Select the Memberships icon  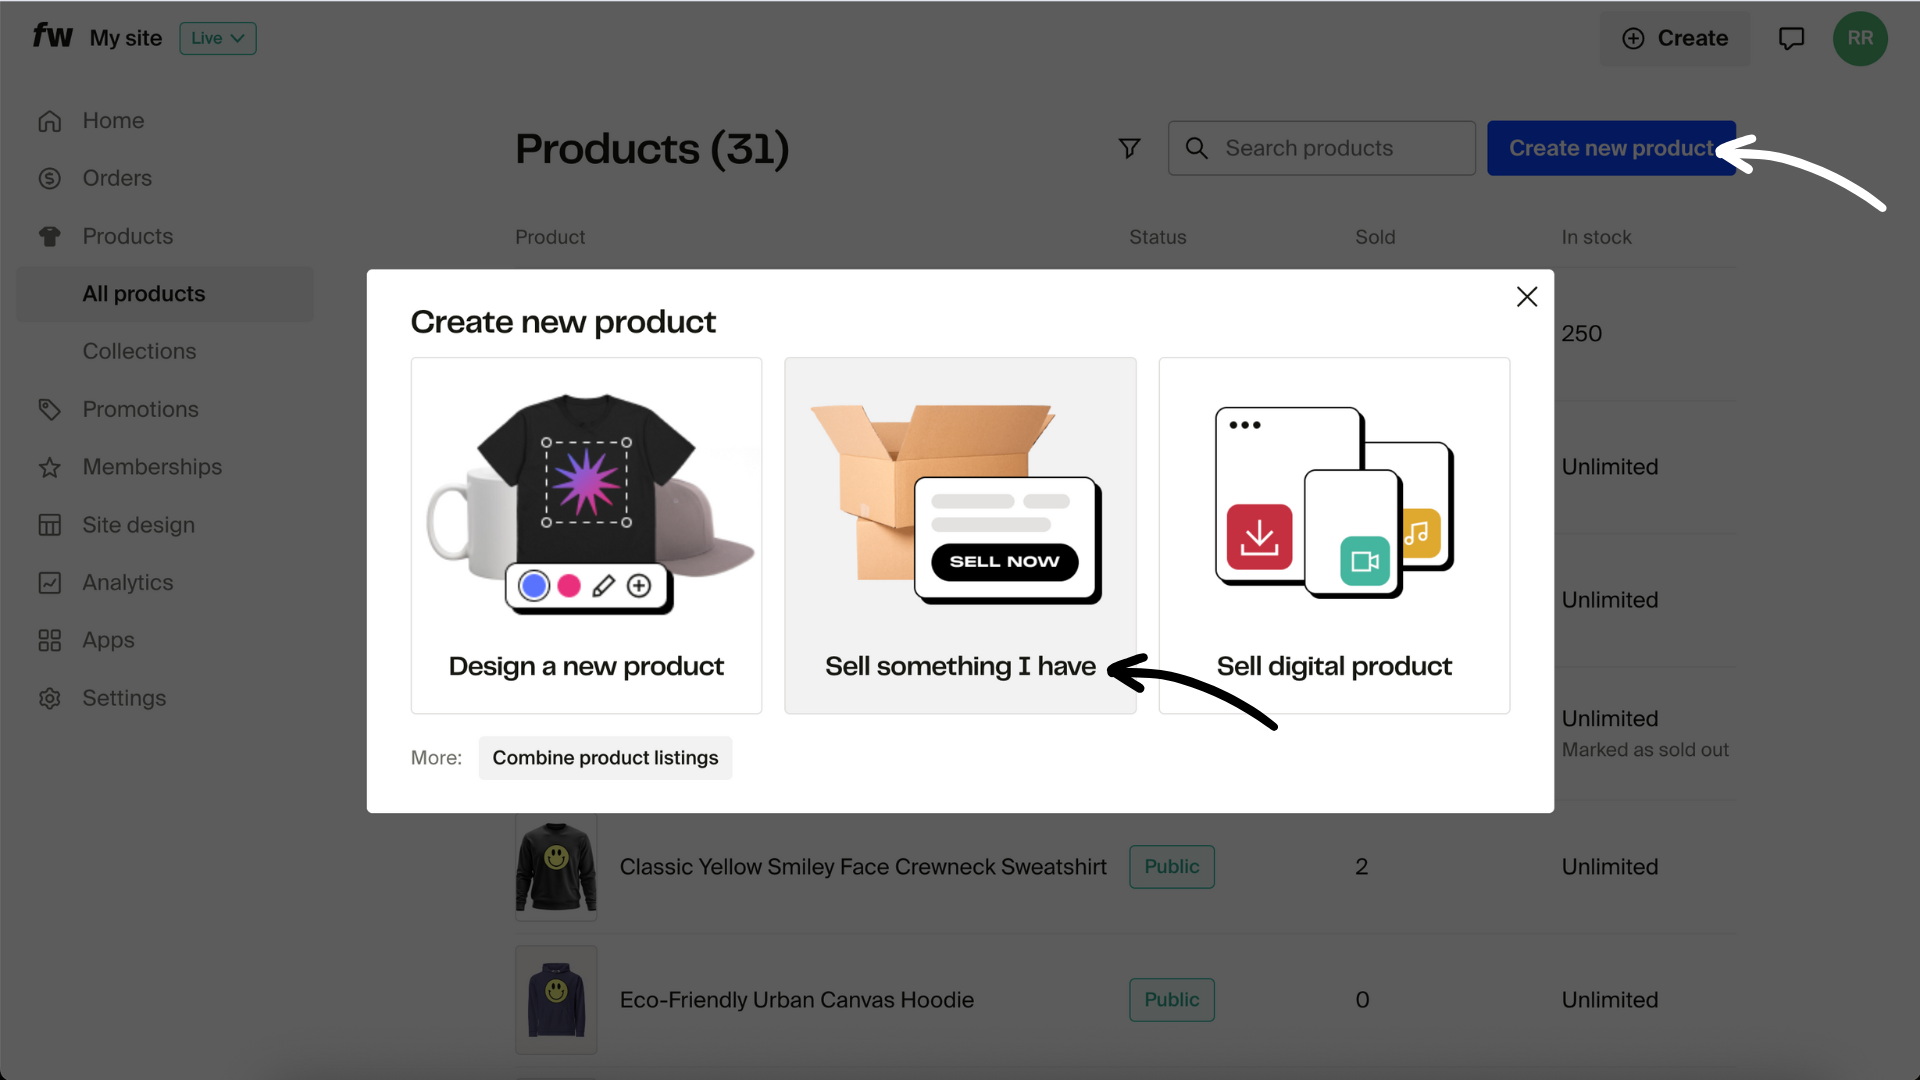coord(50,466)
